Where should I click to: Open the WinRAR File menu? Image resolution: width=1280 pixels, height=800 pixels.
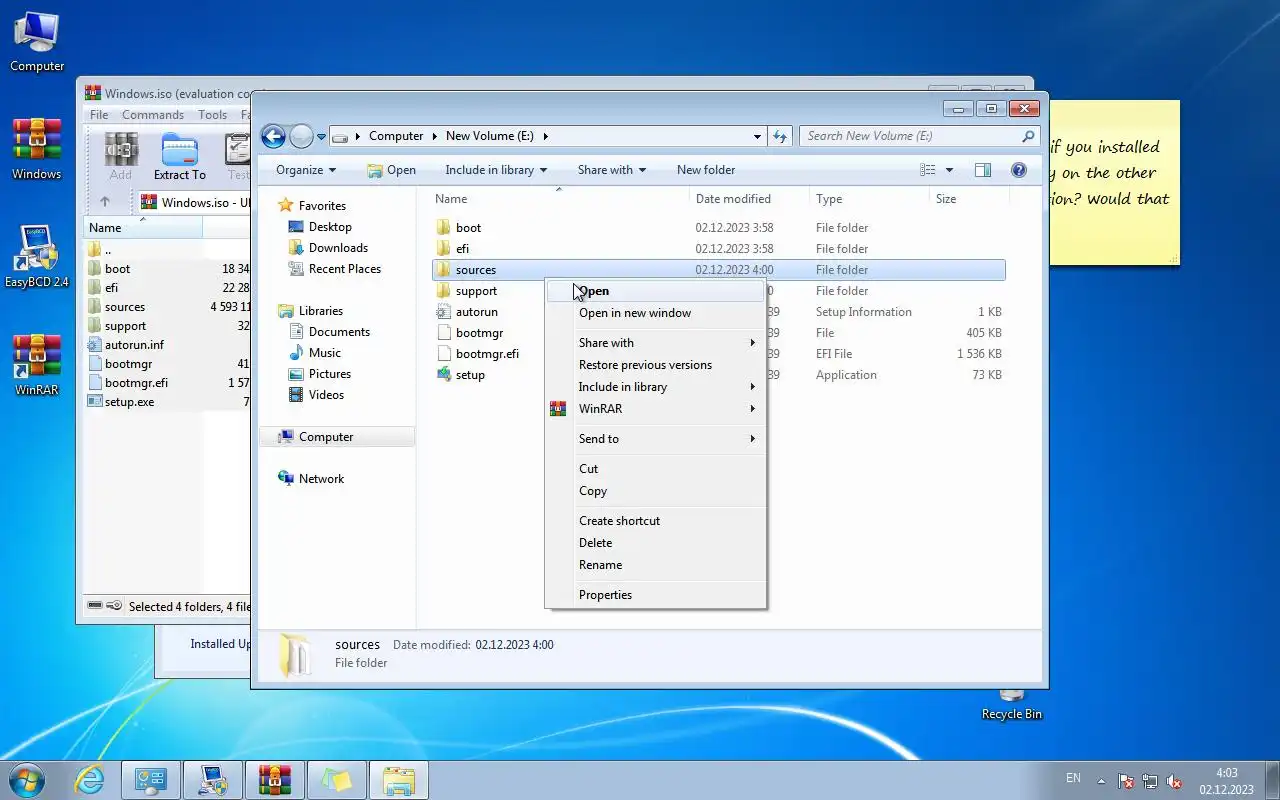pyautogui.click(x=99, y=115)
